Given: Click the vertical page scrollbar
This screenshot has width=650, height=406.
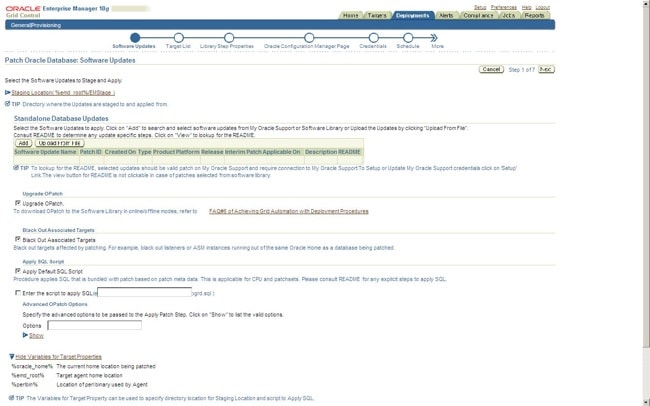Looking at the screenshot, I should 646,174.
